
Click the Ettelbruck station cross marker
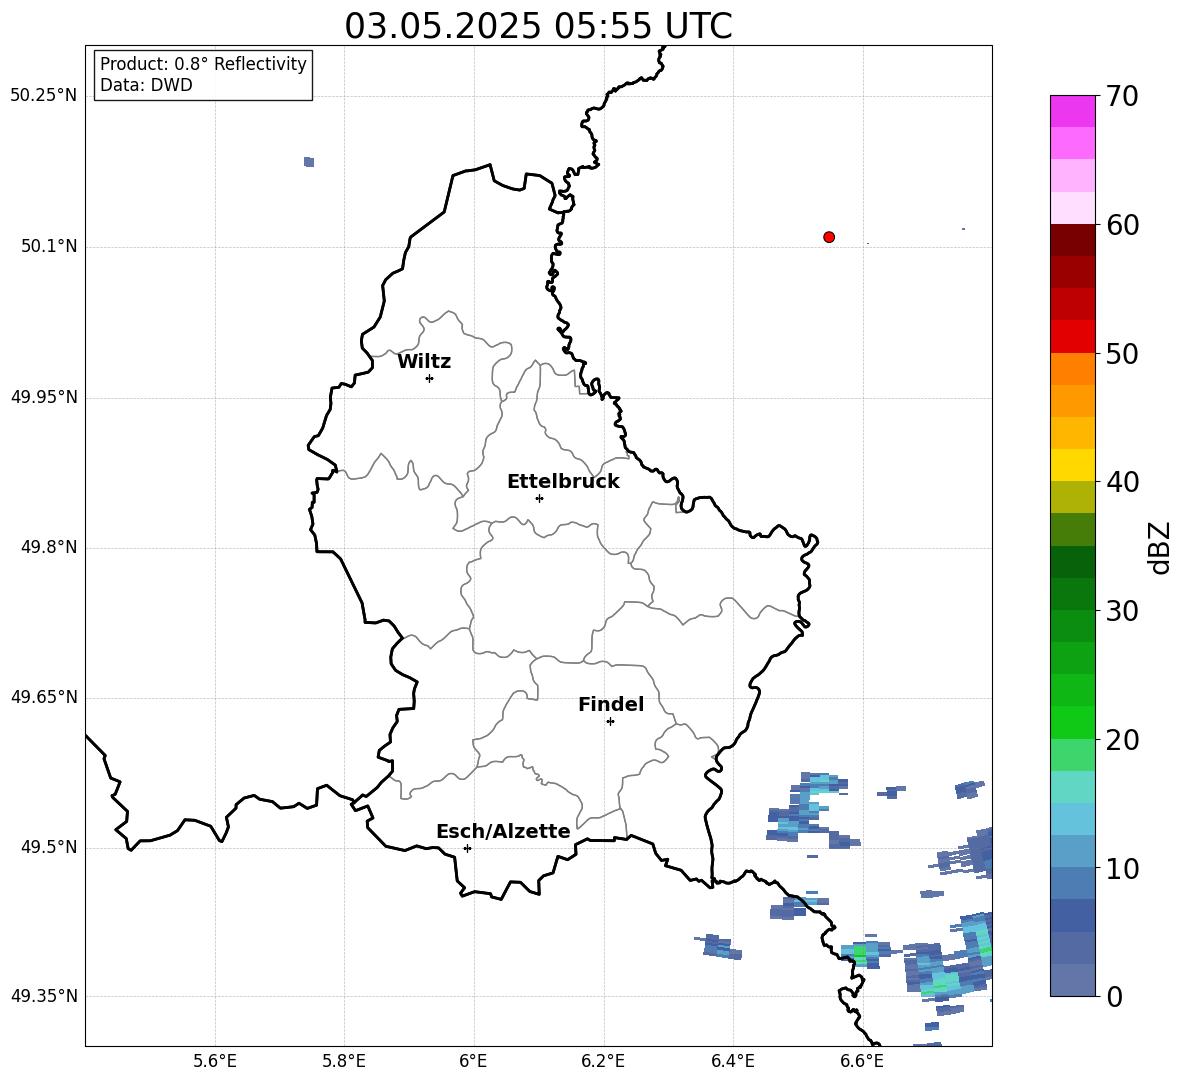click(539, 498)
